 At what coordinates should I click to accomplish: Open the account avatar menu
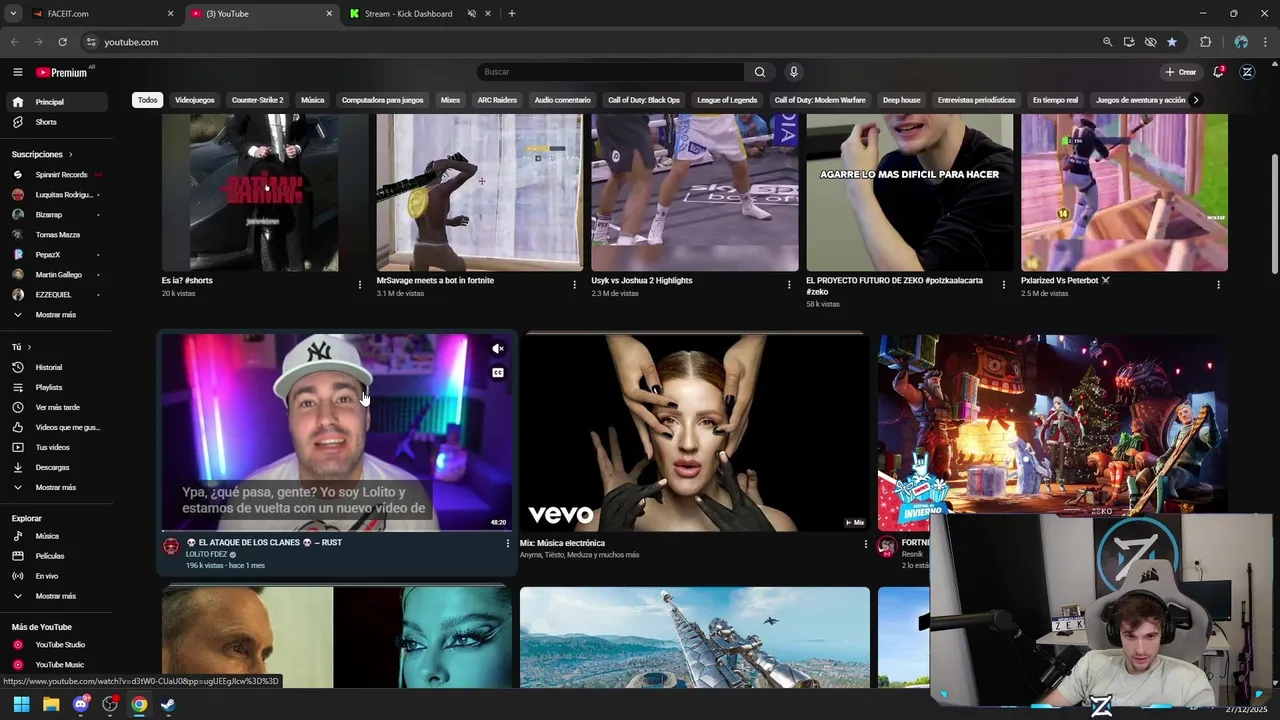point(1247,72)
